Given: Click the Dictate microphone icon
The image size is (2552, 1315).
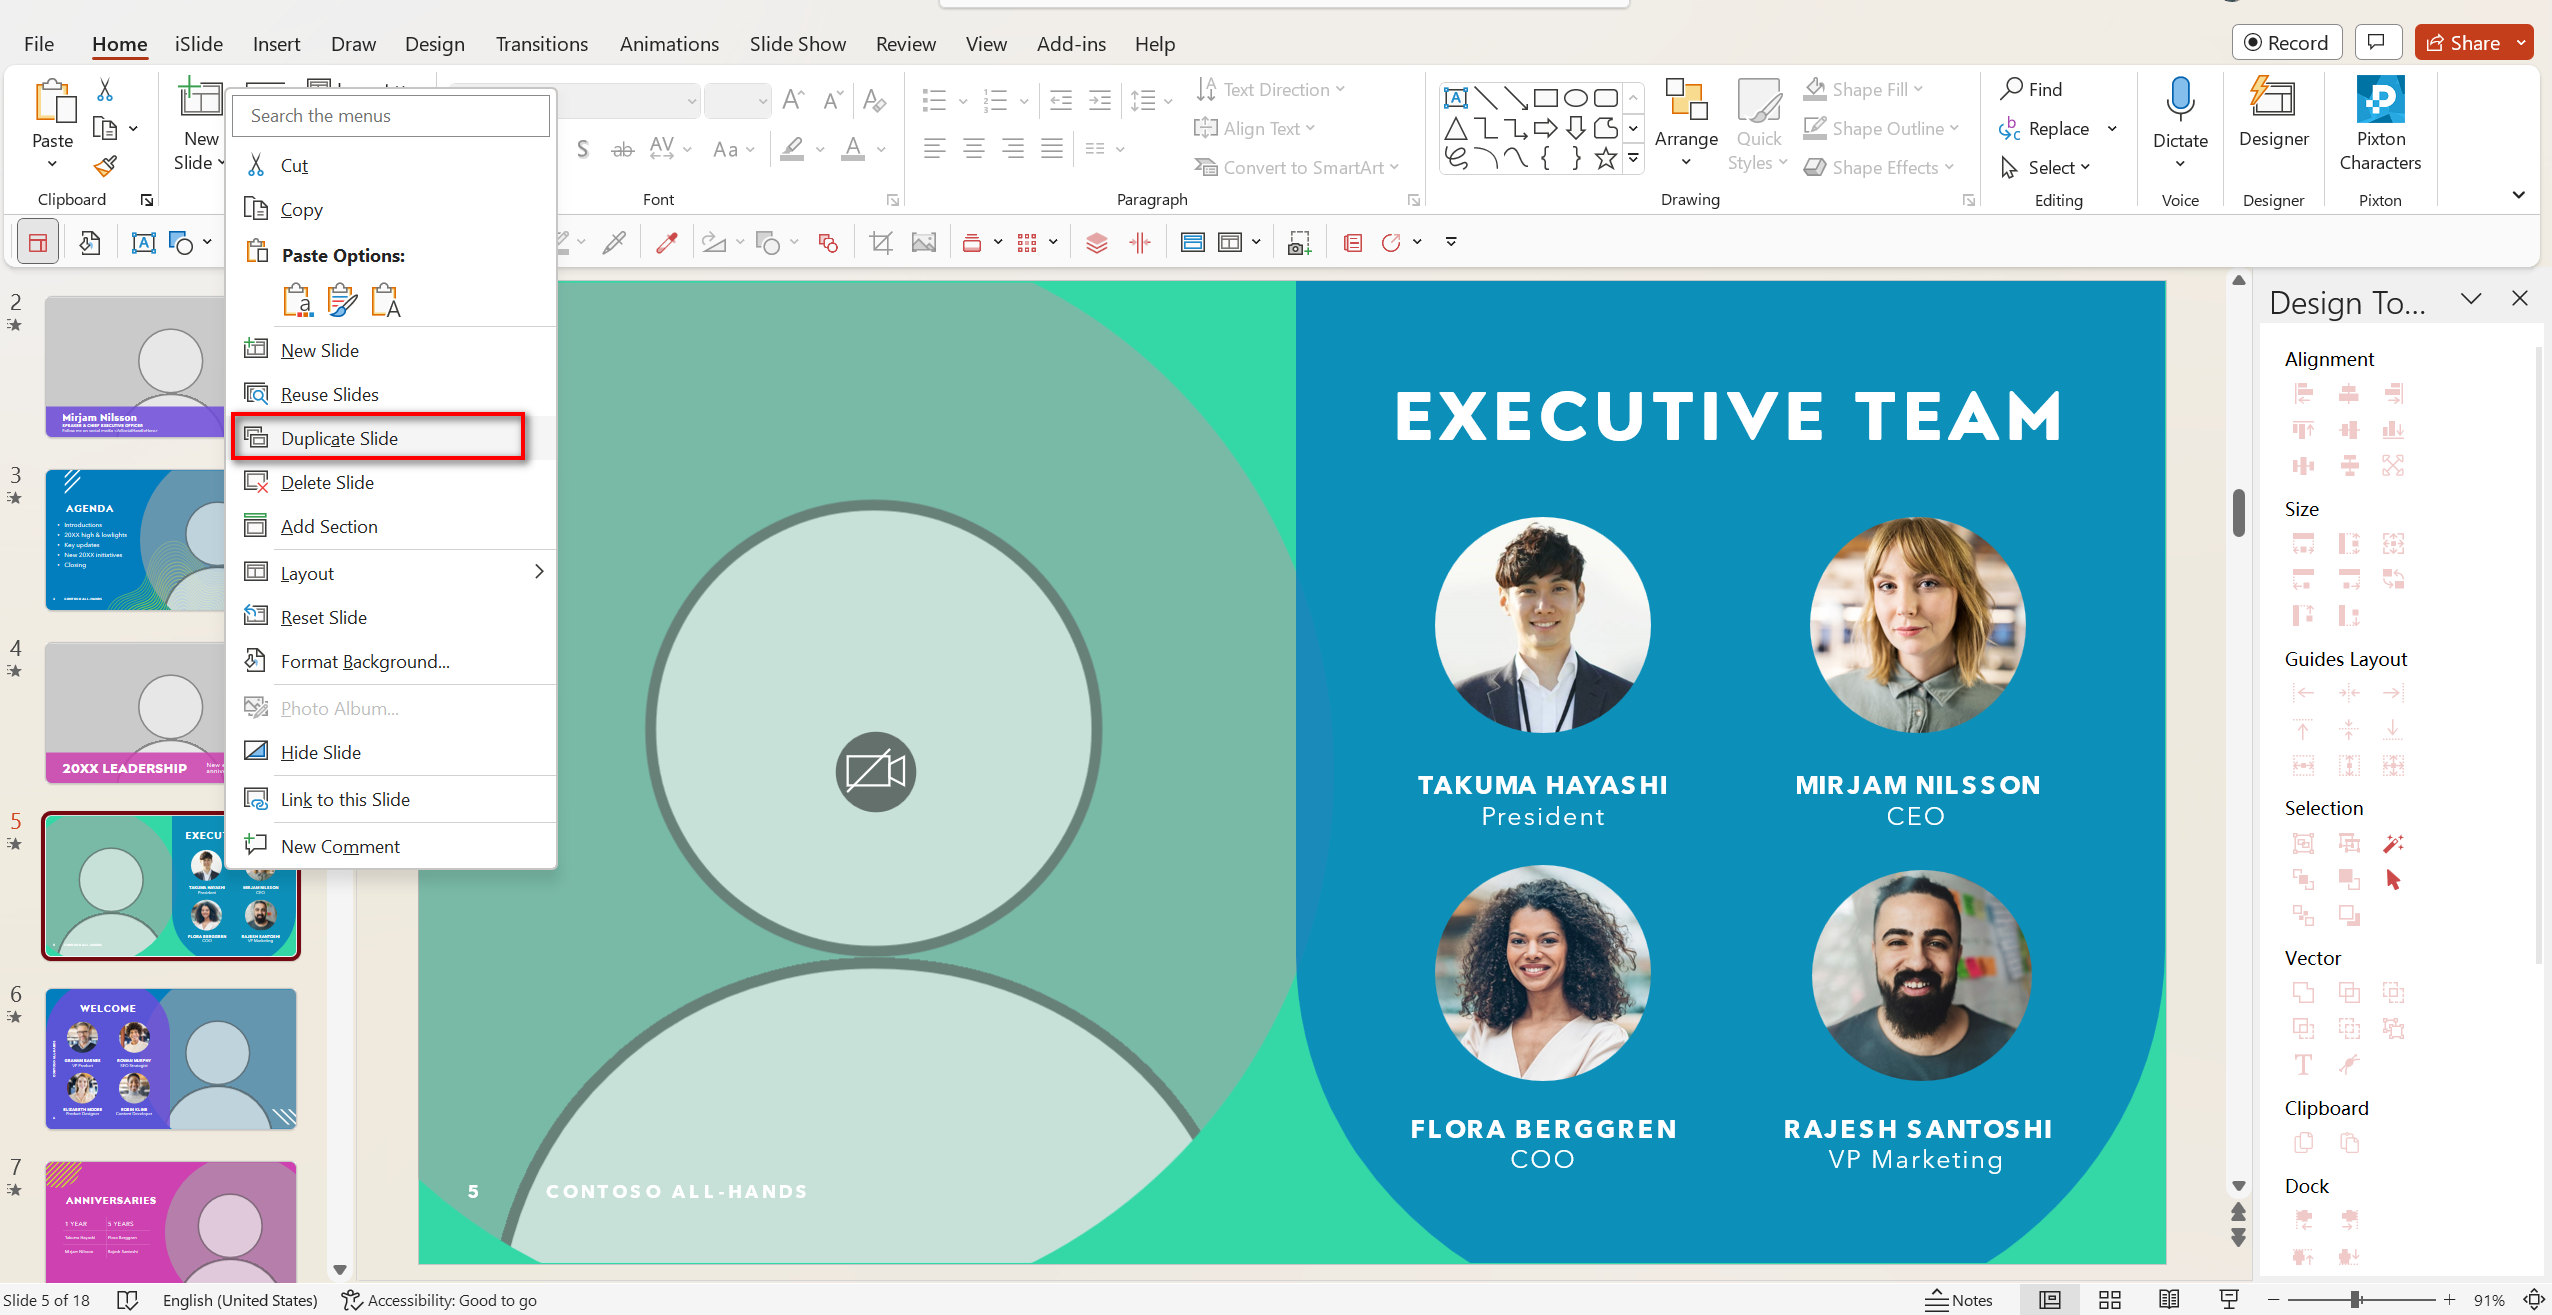Looking at the screenshot, I should pos(2180,100).
